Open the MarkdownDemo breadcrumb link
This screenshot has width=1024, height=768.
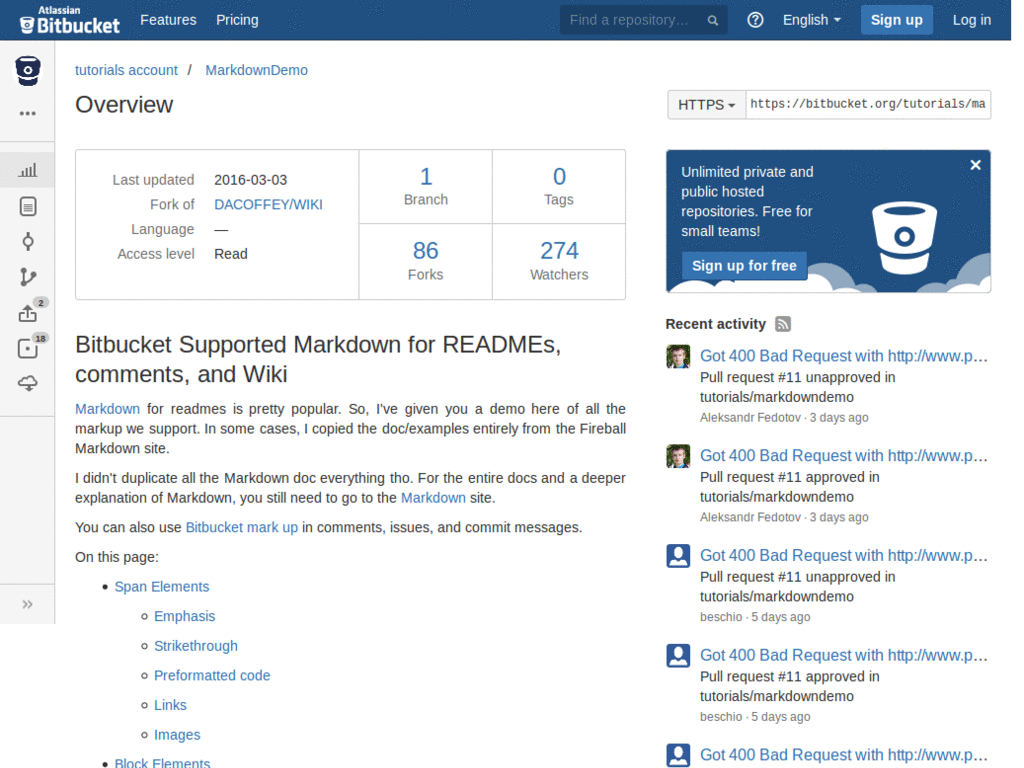tap(257, 70)
